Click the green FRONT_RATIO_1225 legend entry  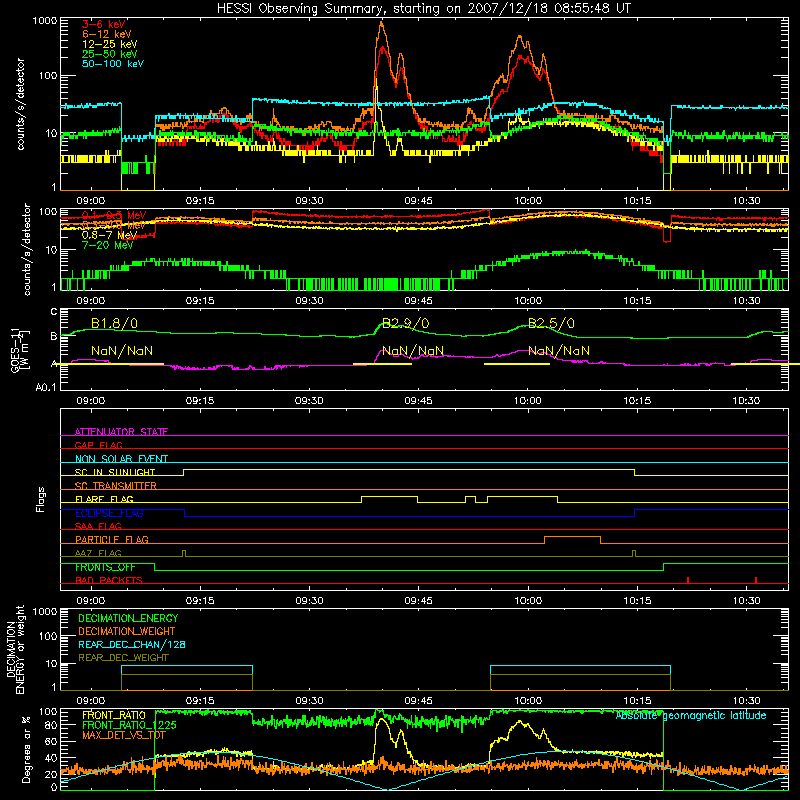coord(130,725)
